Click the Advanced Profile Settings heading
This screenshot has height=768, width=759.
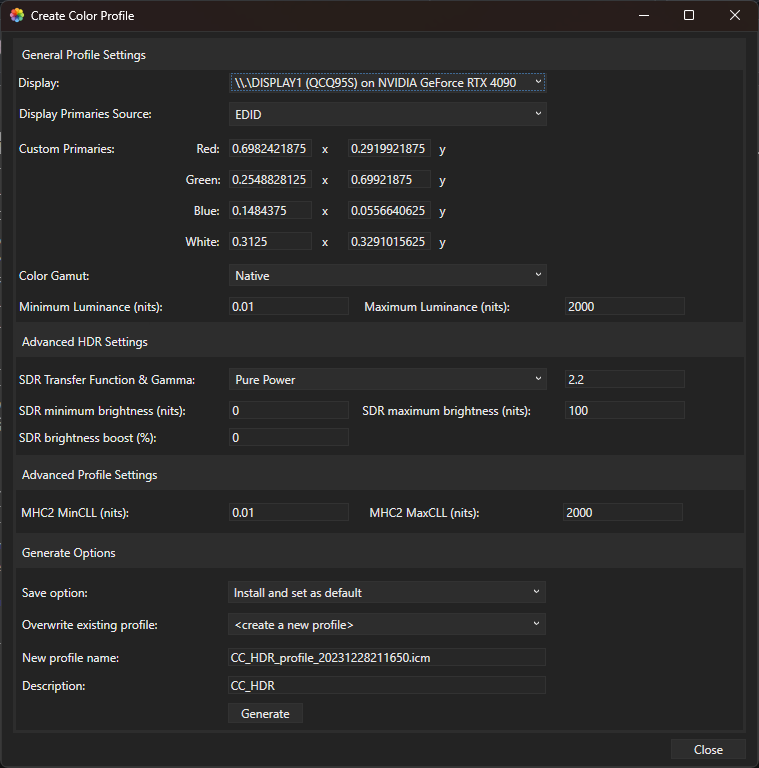pos(90,475)
